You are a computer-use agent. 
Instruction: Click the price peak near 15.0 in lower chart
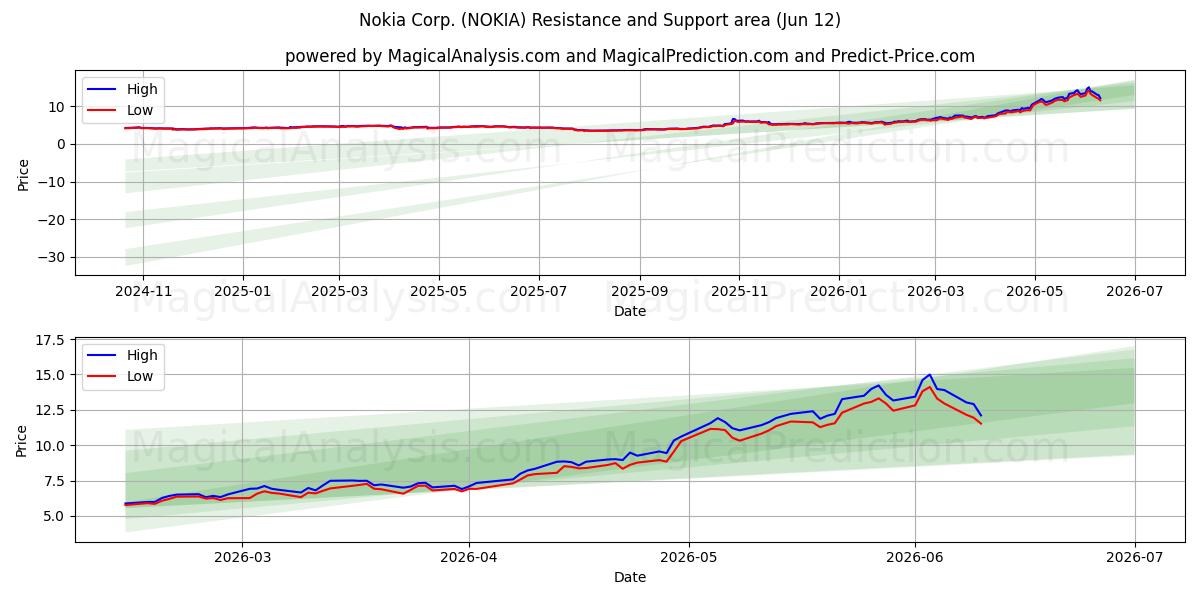(930, 375)
